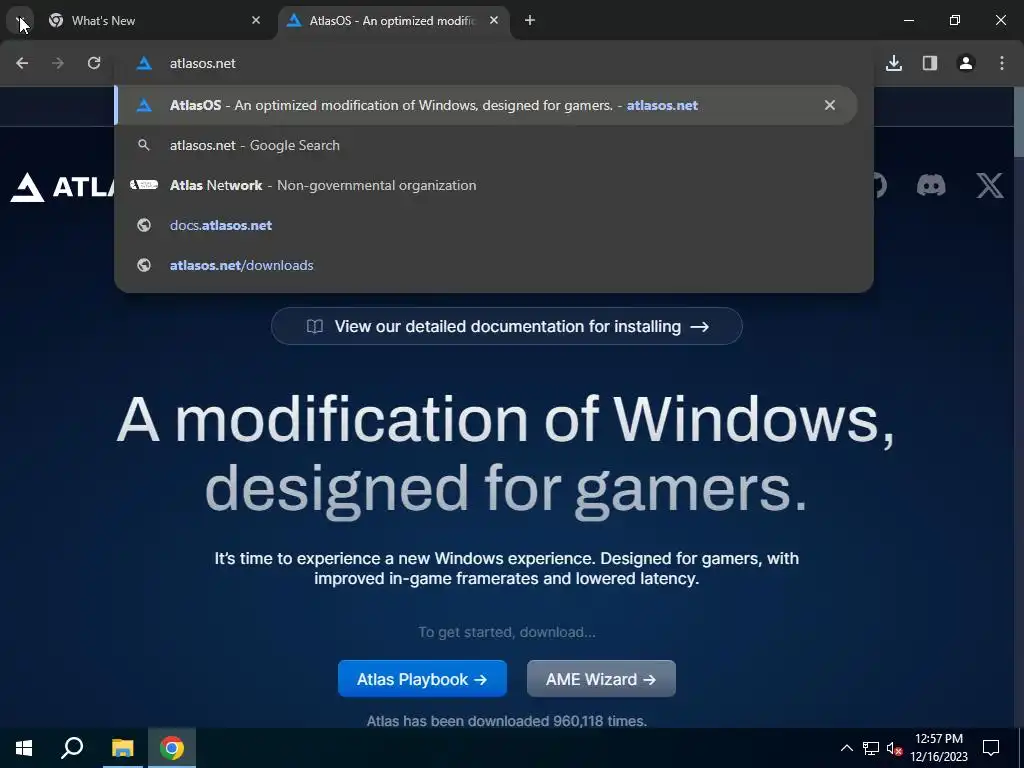1024x768 pixels.
Task: Close the What's New tab
Action: (256, 20)
